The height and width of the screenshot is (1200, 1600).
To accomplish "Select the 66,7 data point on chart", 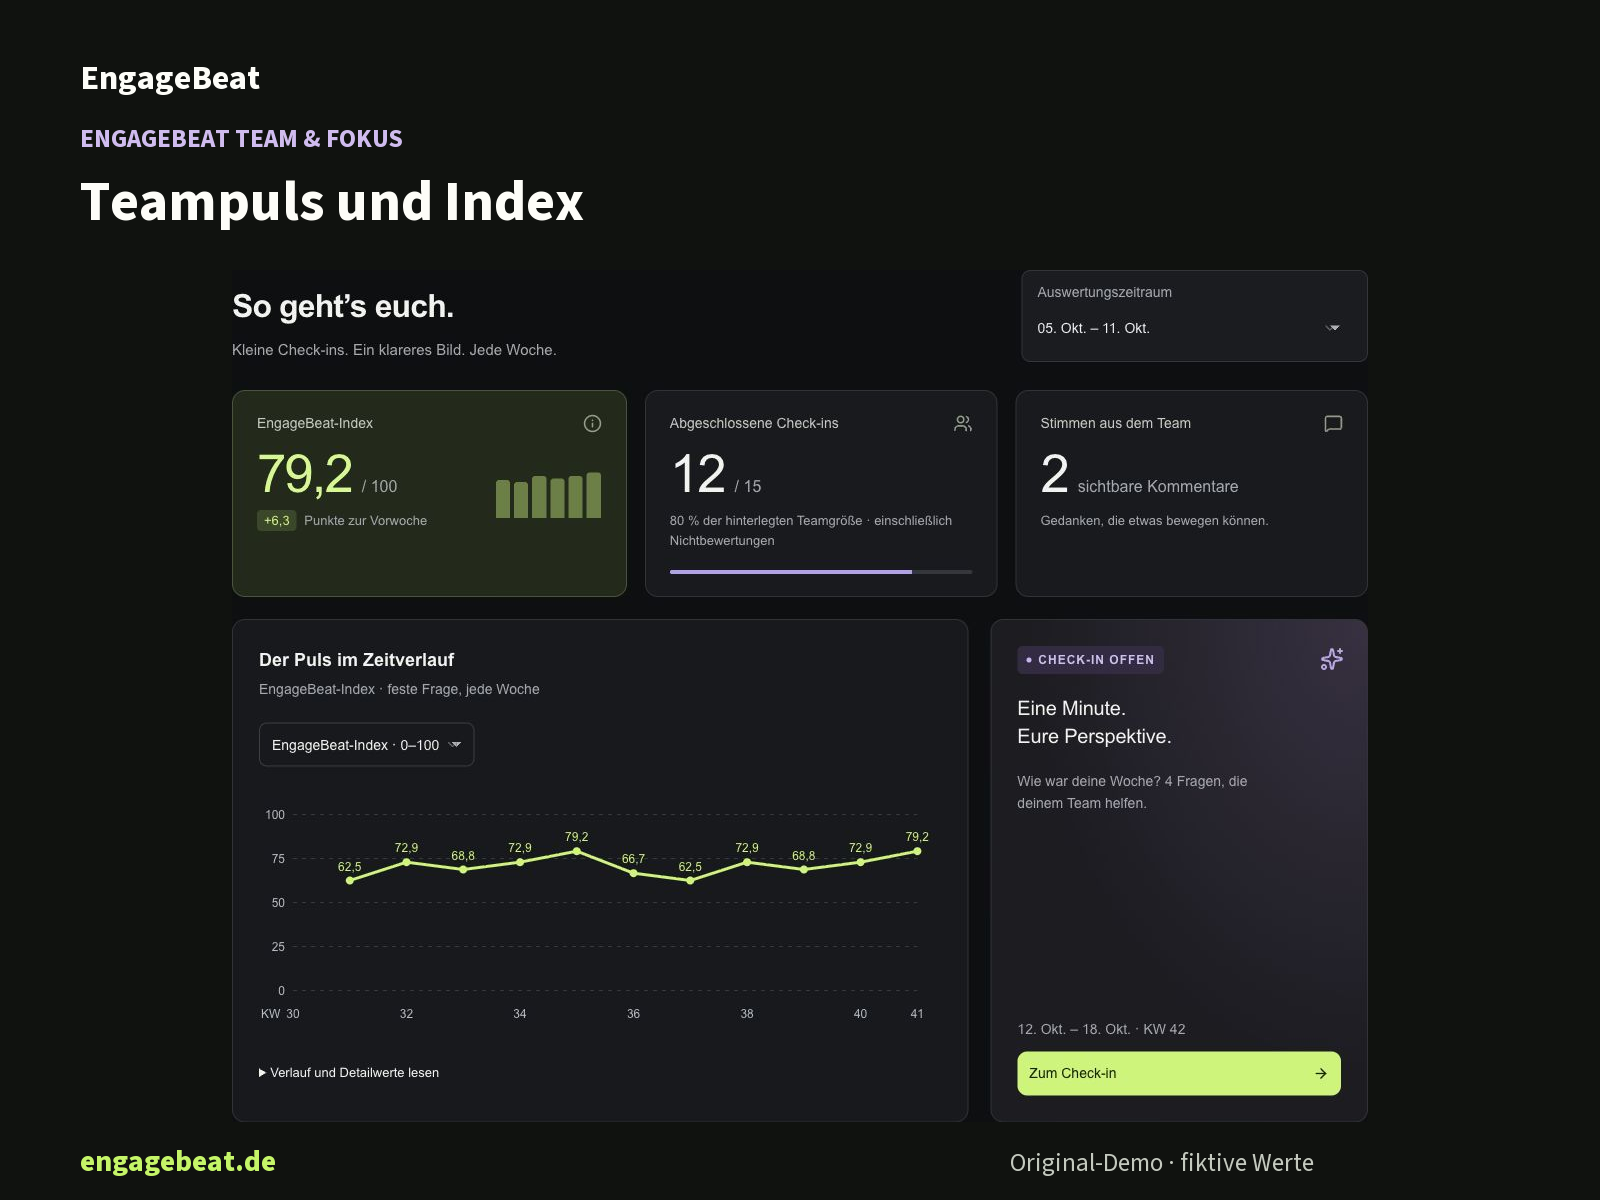I will (x=633, y=873).
